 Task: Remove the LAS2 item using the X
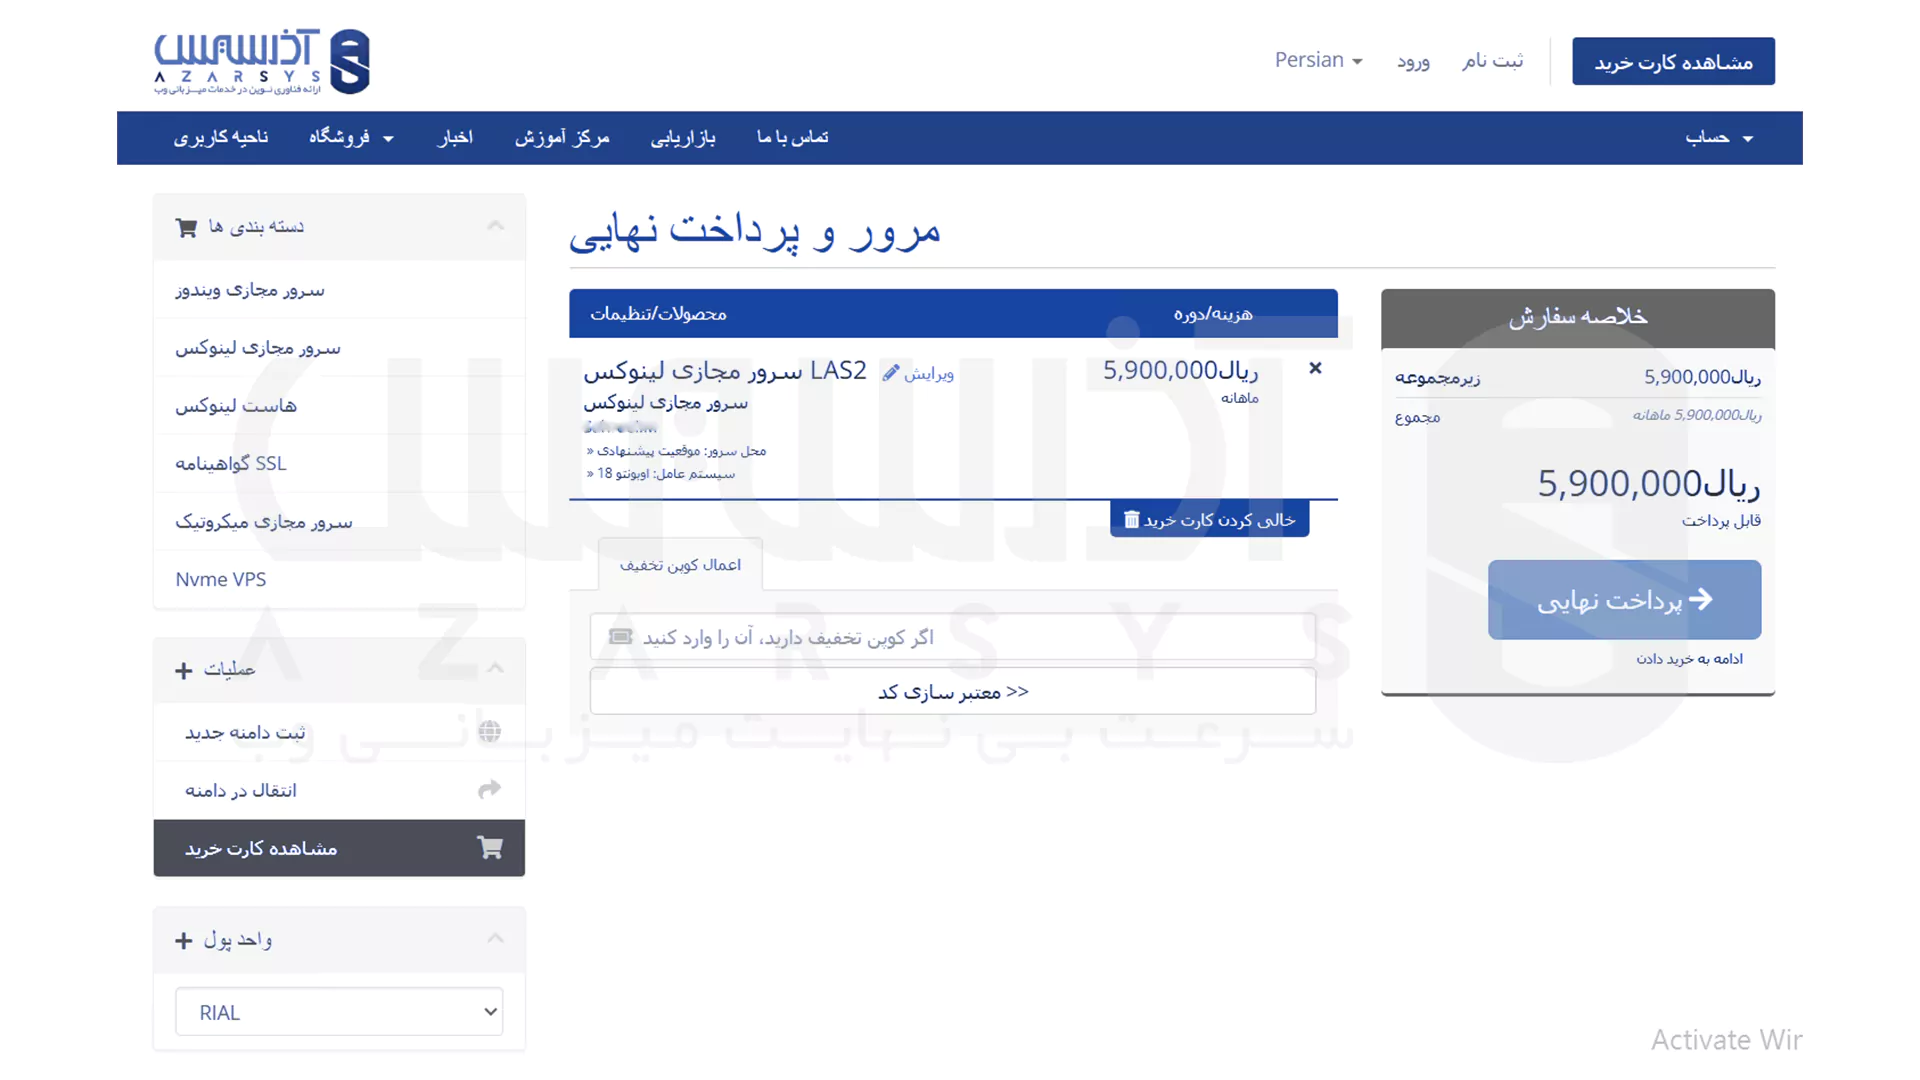click(x=1314, y=367)
